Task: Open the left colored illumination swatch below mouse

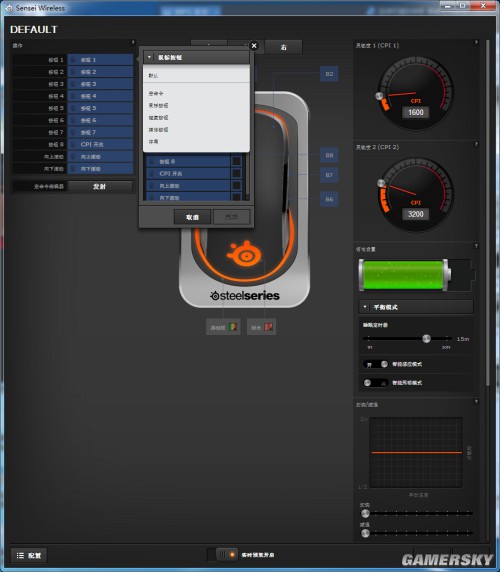Action: pos(223,327)
